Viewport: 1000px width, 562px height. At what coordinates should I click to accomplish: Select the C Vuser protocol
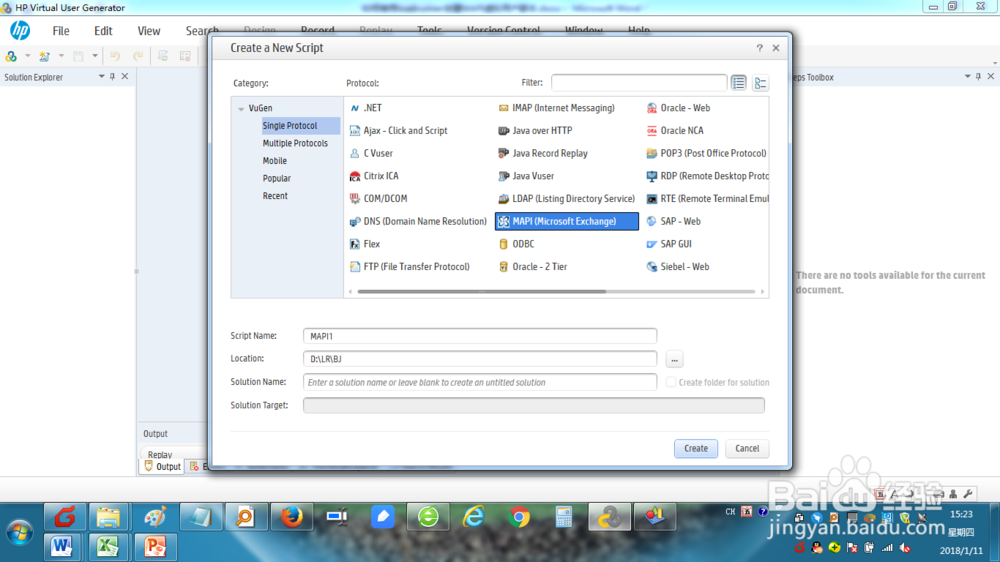click(x=371, y=153)
